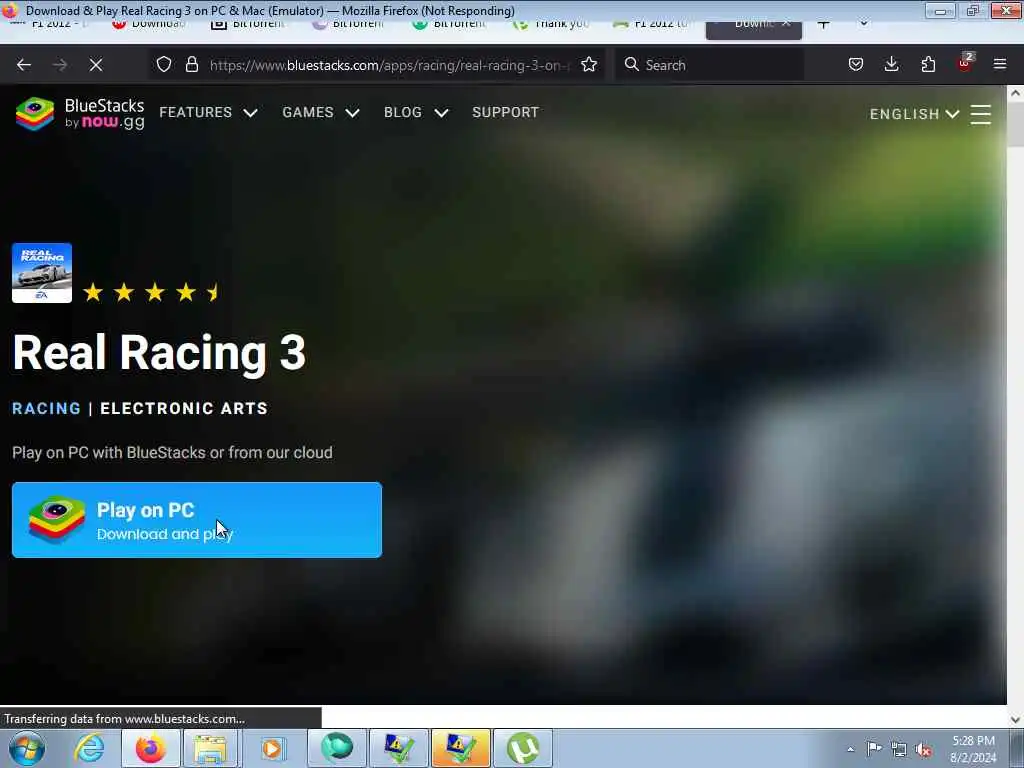Open the Firefox application hamburger menu

click(x=1000, y=64)
